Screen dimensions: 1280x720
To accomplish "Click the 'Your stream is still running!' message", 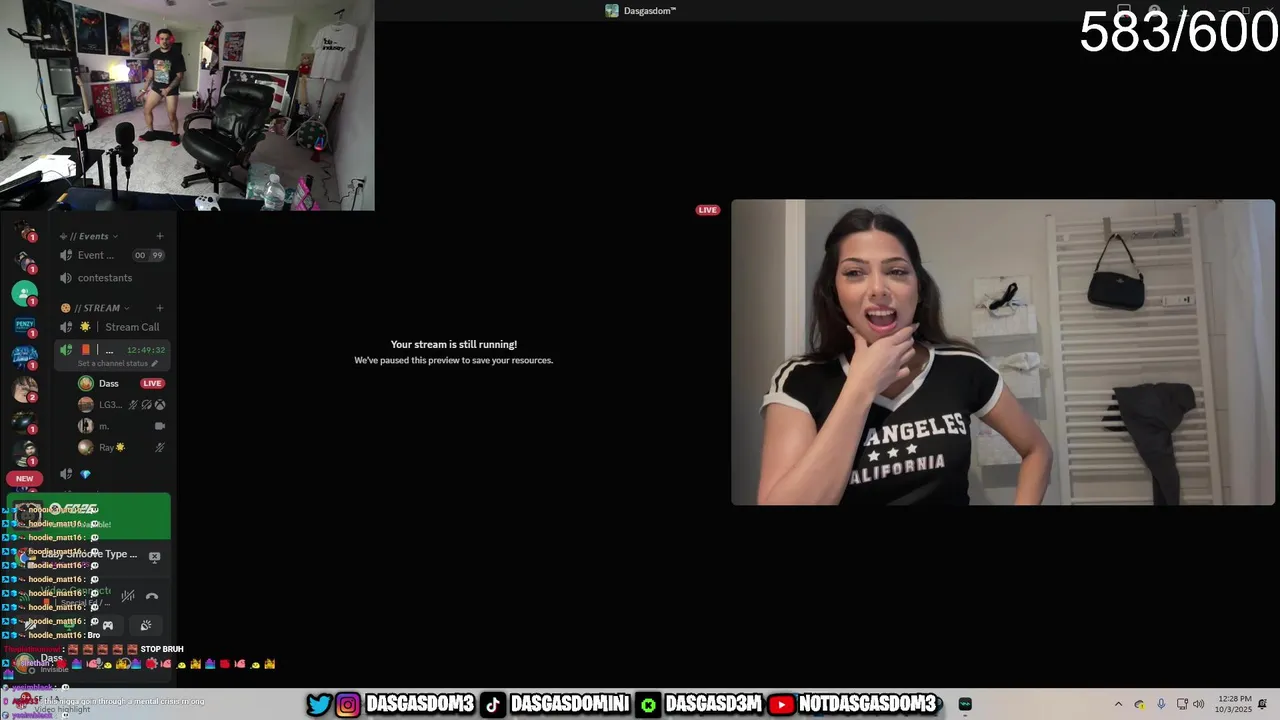I will 454,344.
